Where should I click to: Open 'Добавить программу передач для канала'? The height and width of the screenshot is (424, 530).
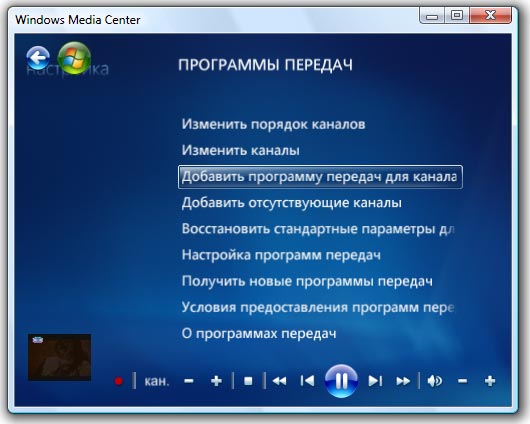click(x=320, y=177)
